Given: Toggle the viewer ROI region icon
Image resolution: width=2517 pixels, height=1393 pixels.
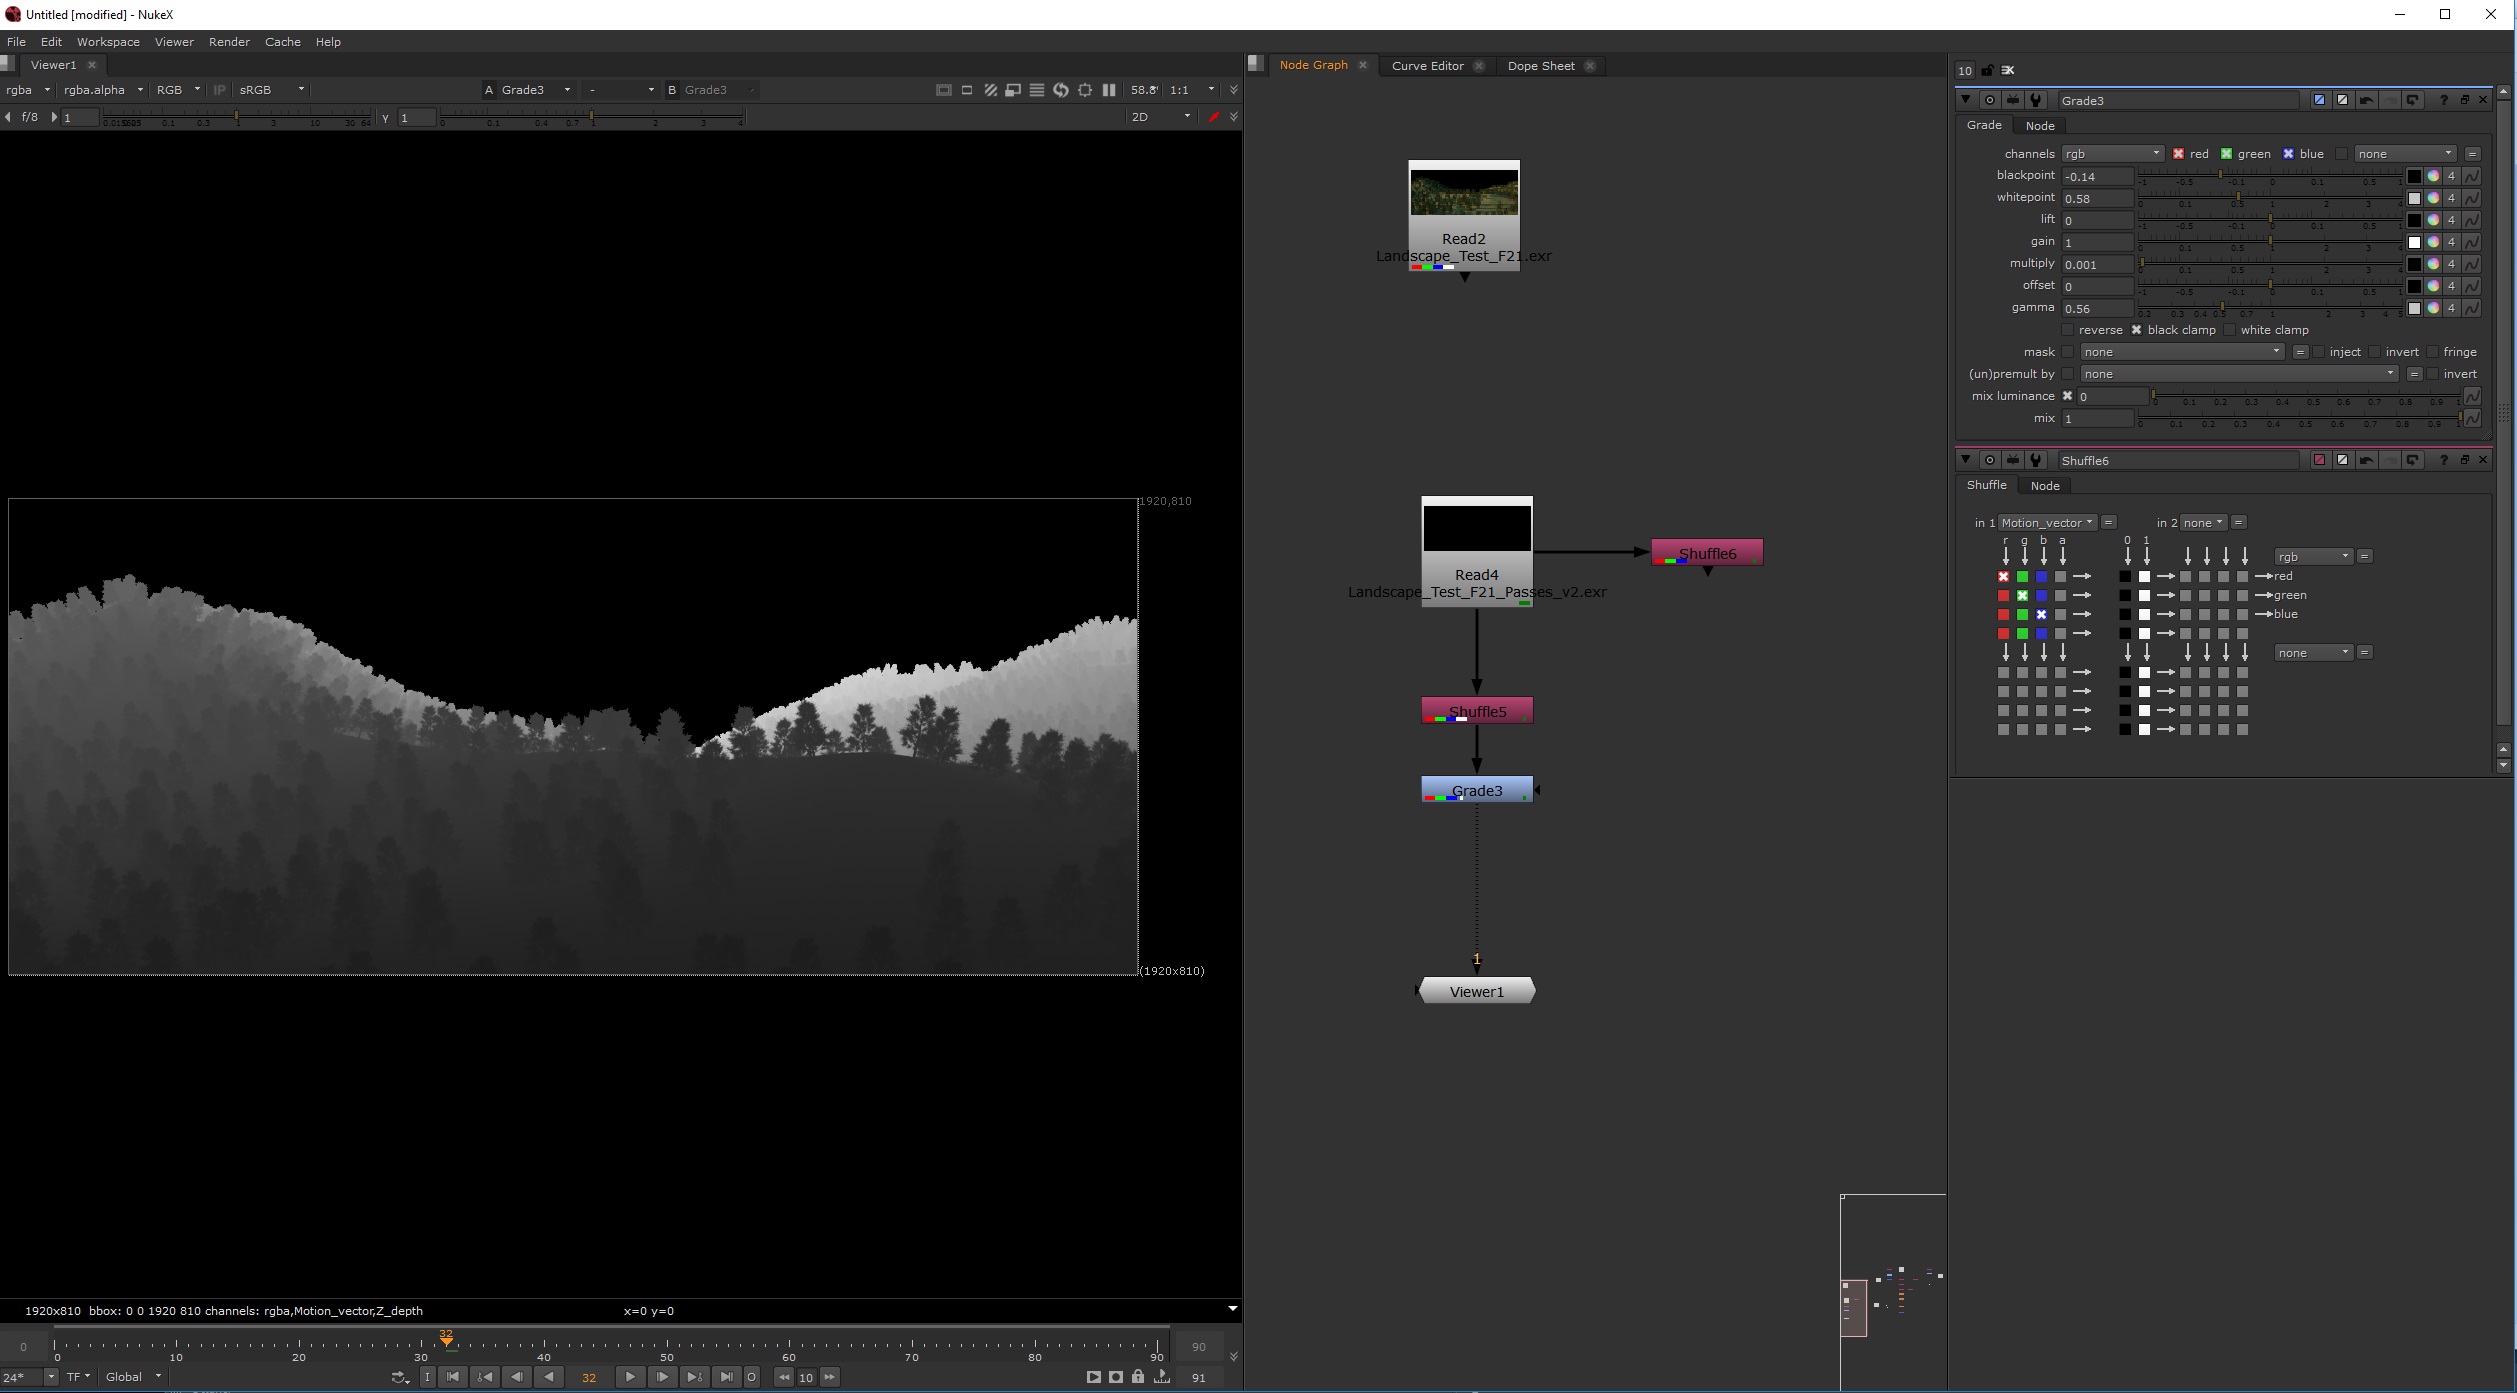Looking at the screenshot, I should 1085,90.
